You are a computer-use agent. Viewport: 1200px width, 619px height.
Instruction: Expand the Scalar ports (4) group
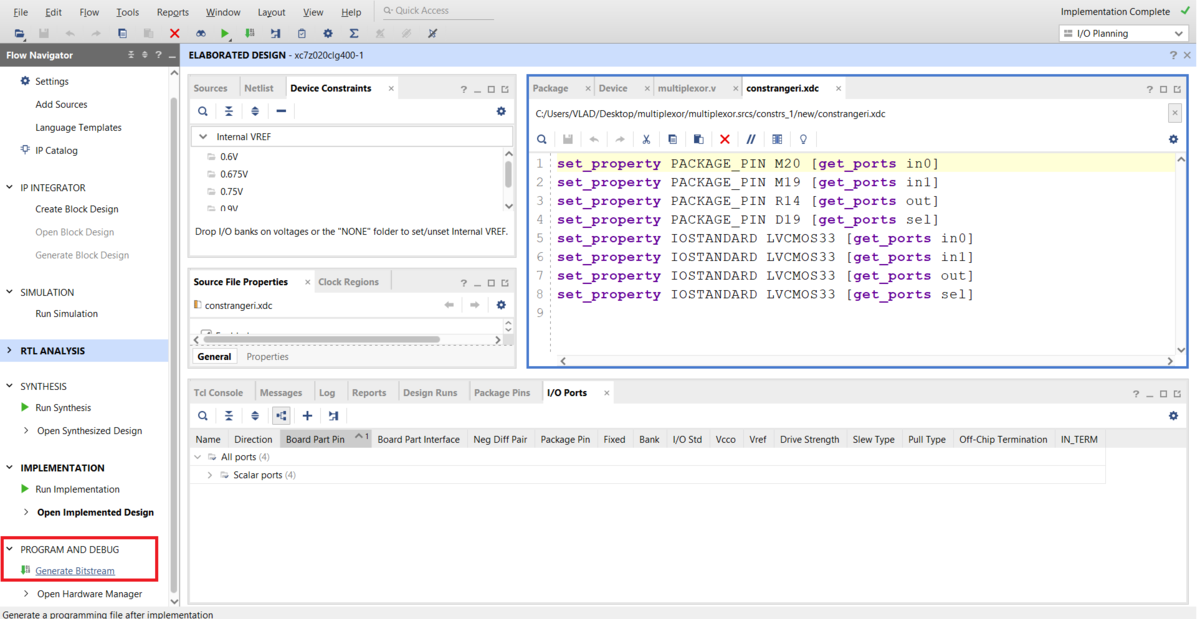(x=210, y=475)
